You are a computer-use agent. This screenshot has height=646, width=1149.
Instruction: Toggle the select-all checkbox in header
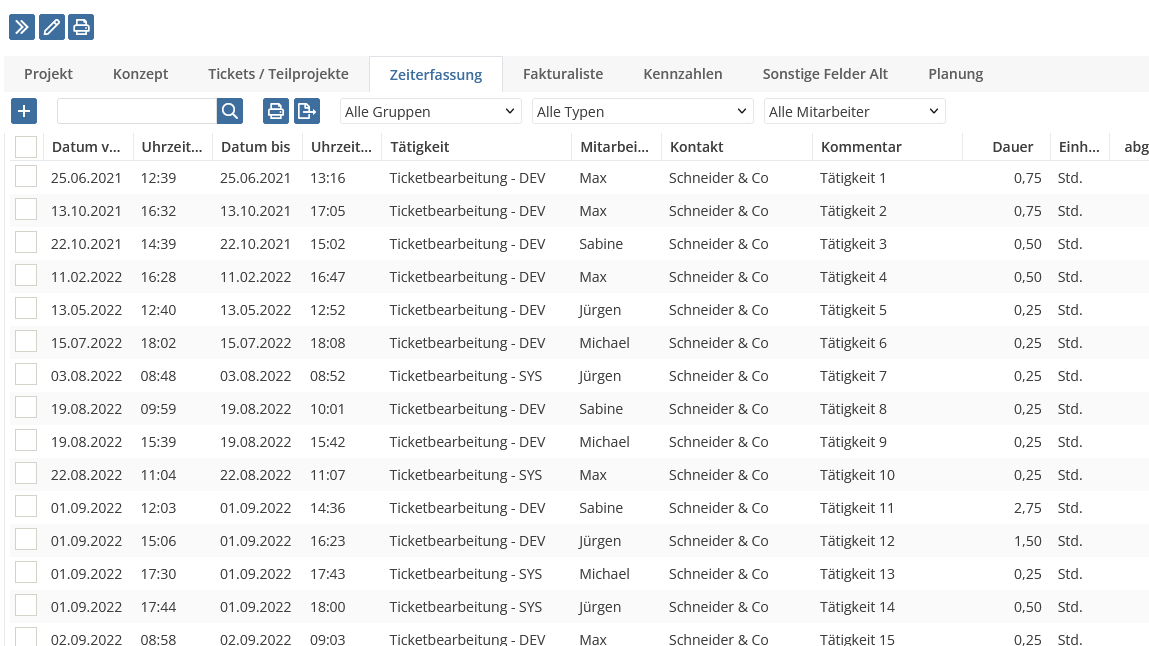(26, 147)
